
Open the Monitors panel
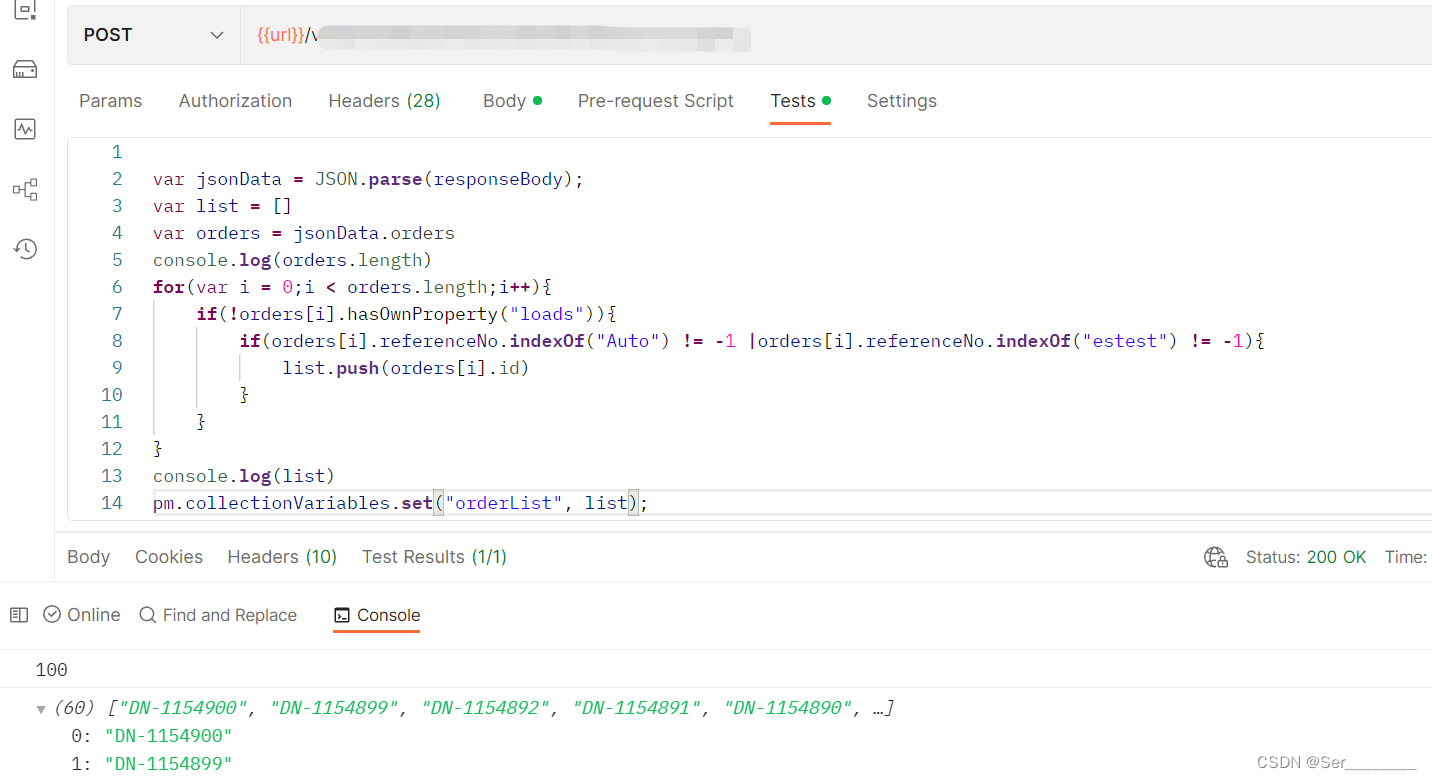[25, 128]
